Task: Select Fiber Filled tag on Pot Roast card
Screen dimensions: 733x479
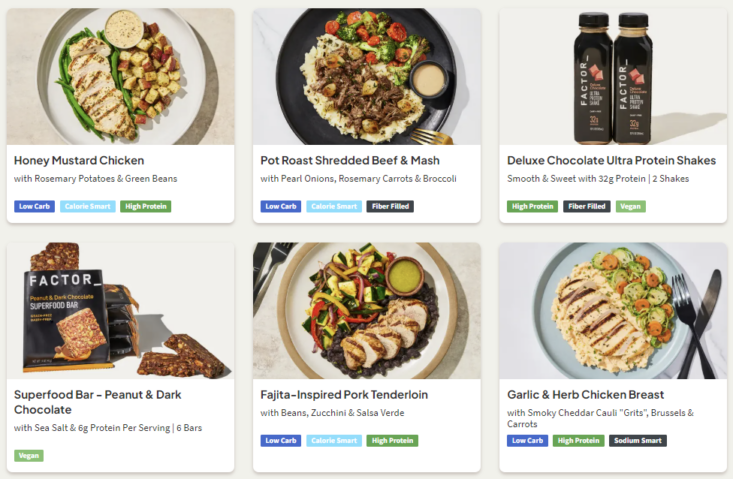Action: coord(390,207)
